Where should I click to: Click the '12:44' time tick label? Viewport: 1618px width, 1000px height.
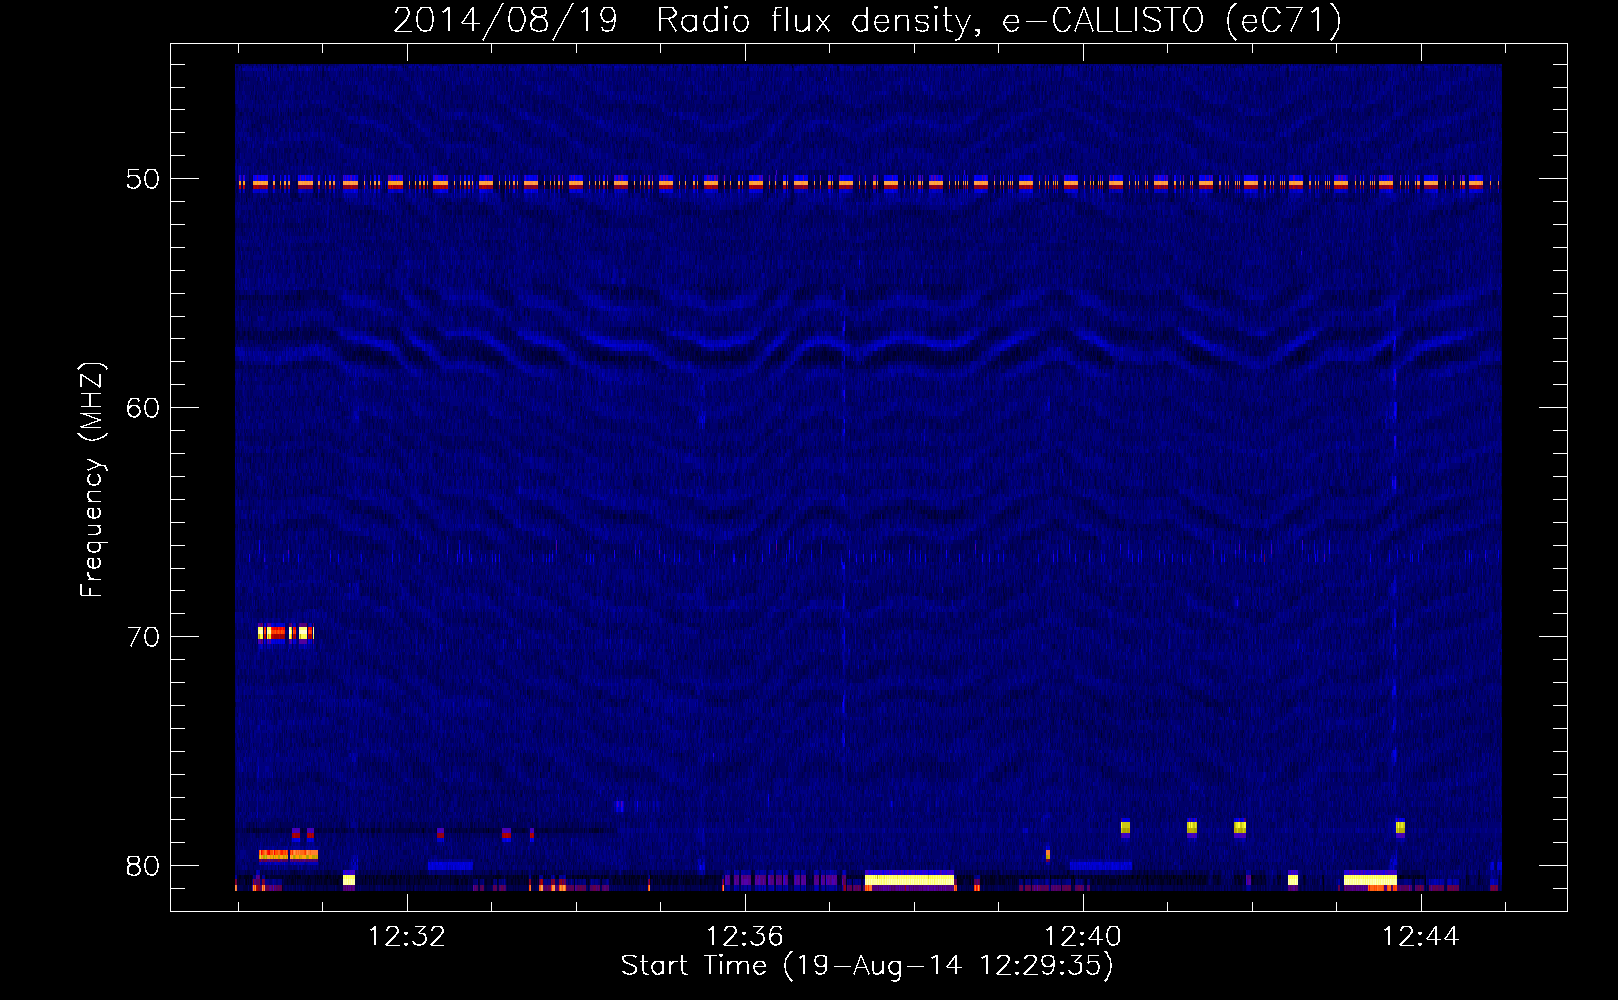(1421, 937)
